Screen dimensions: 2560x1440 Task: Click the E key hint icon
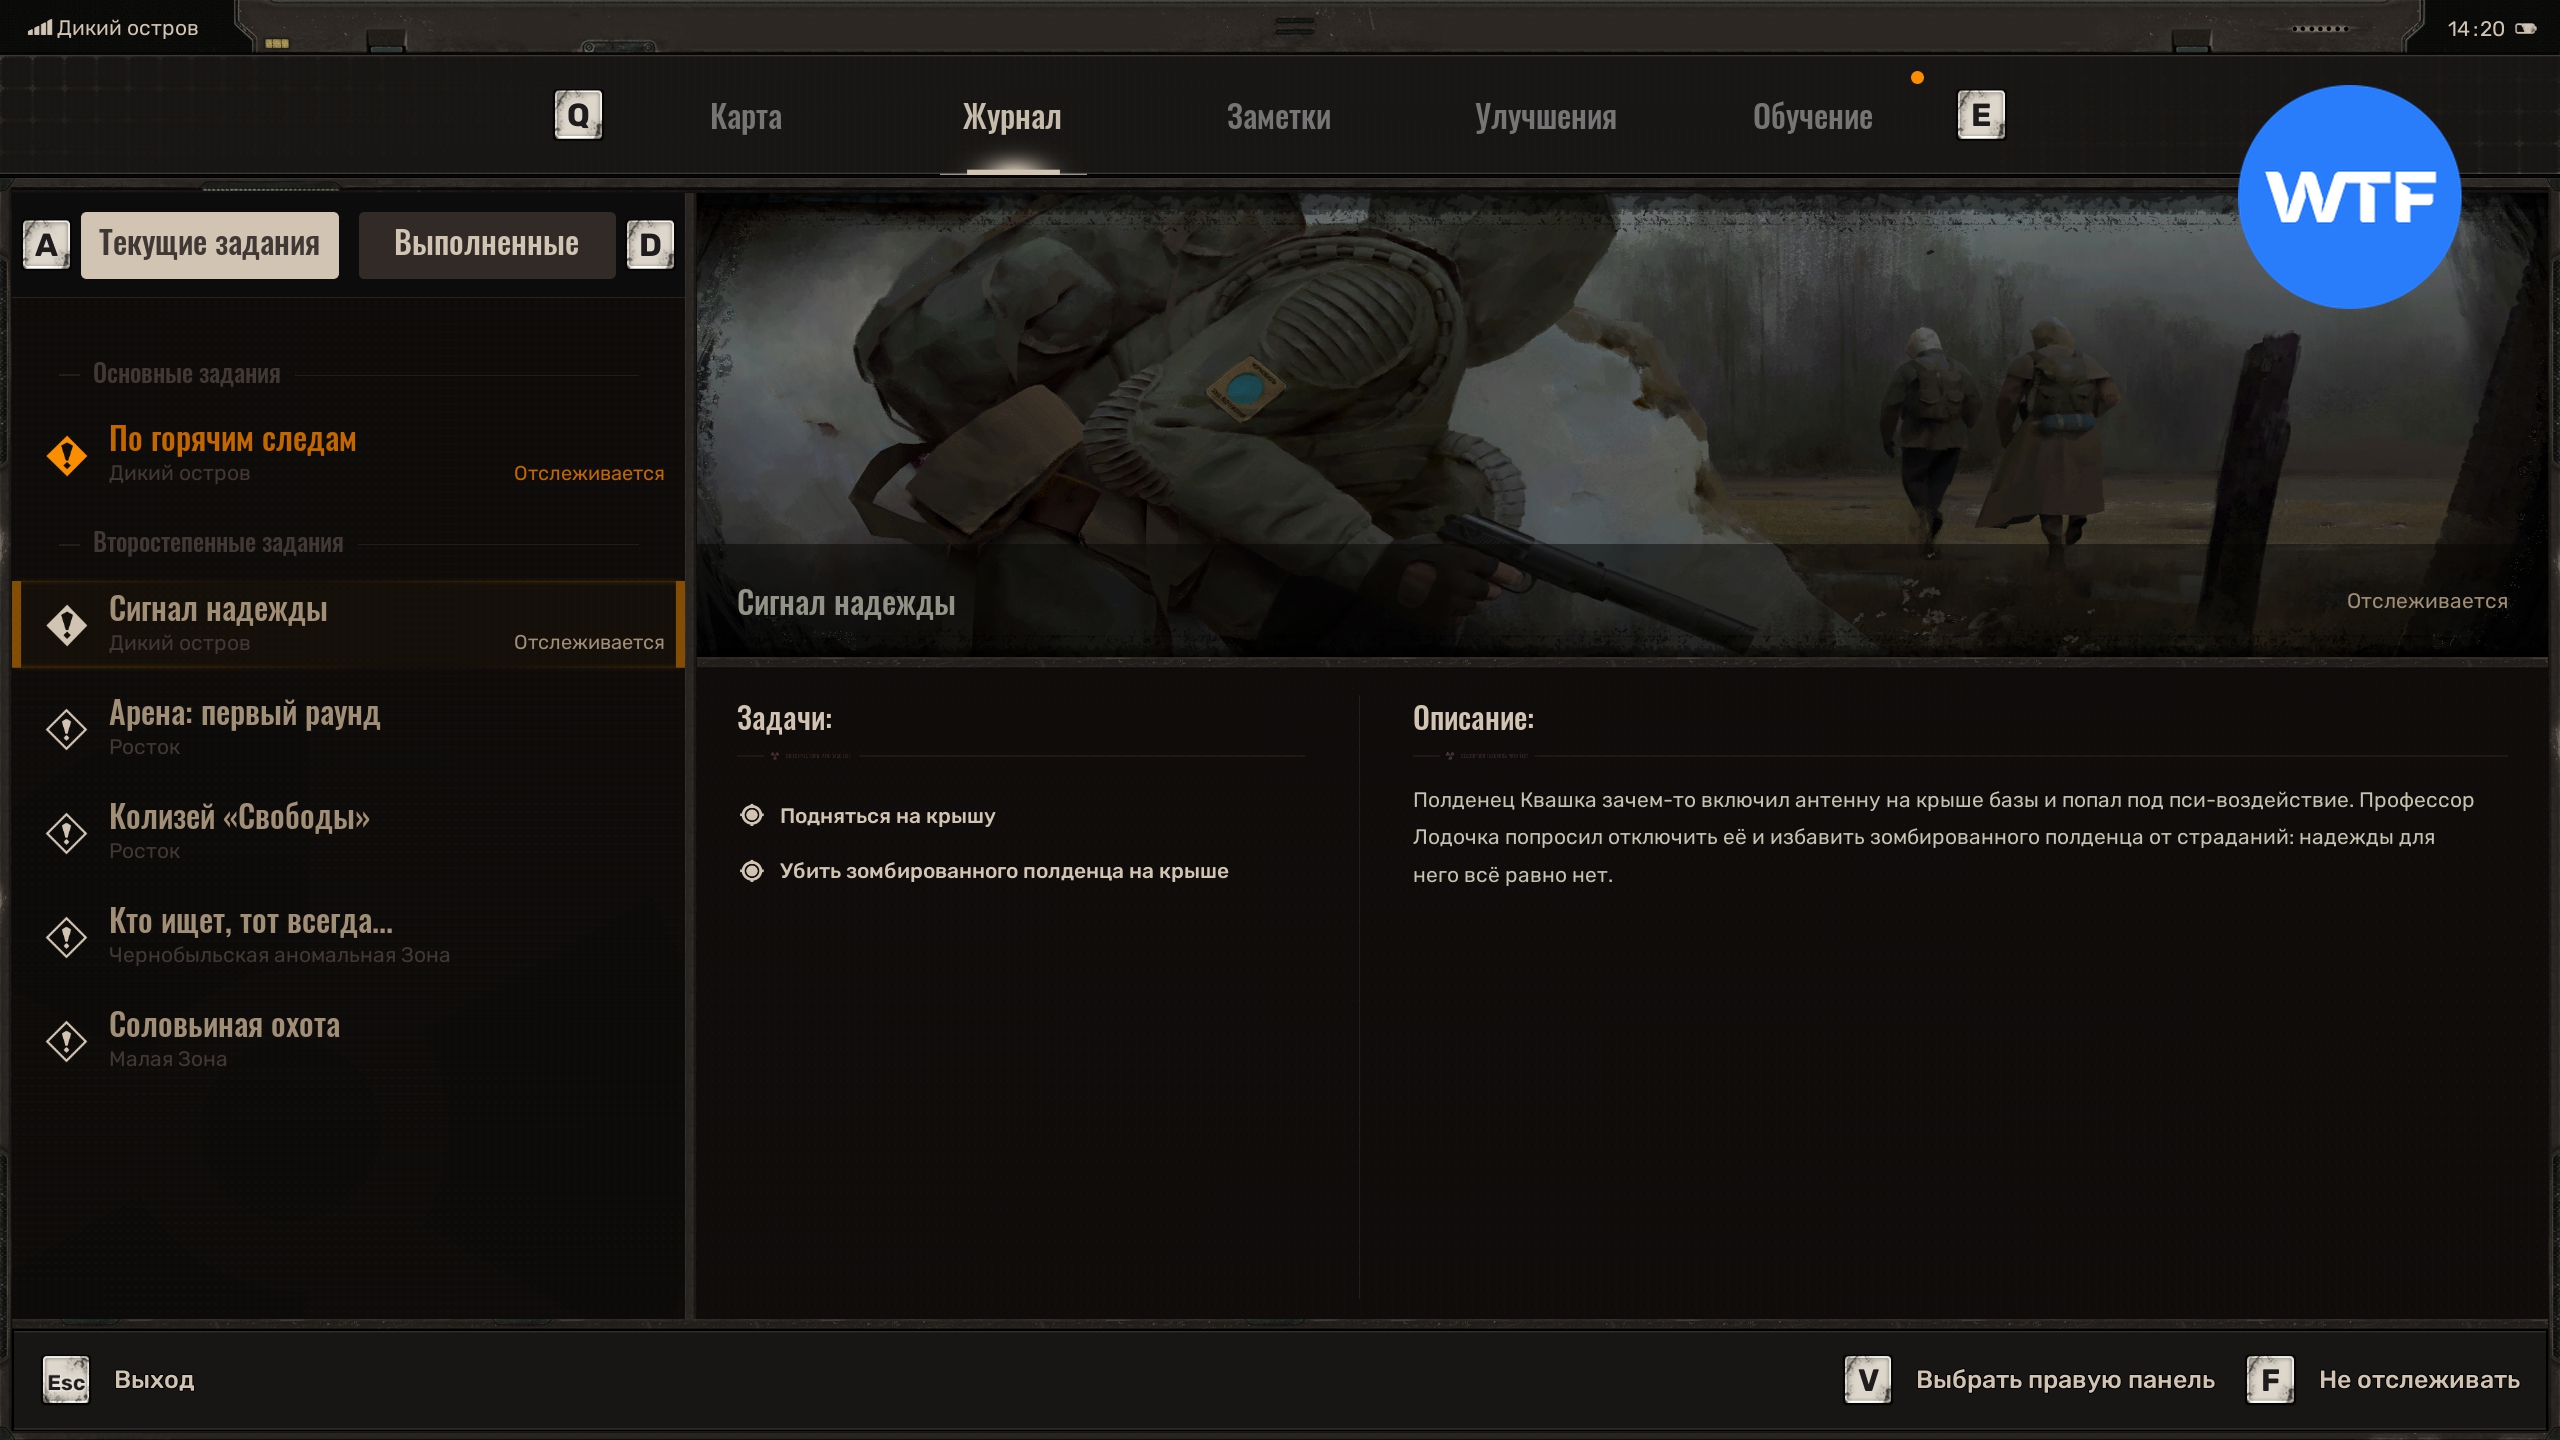click(x=1980, y=116)
